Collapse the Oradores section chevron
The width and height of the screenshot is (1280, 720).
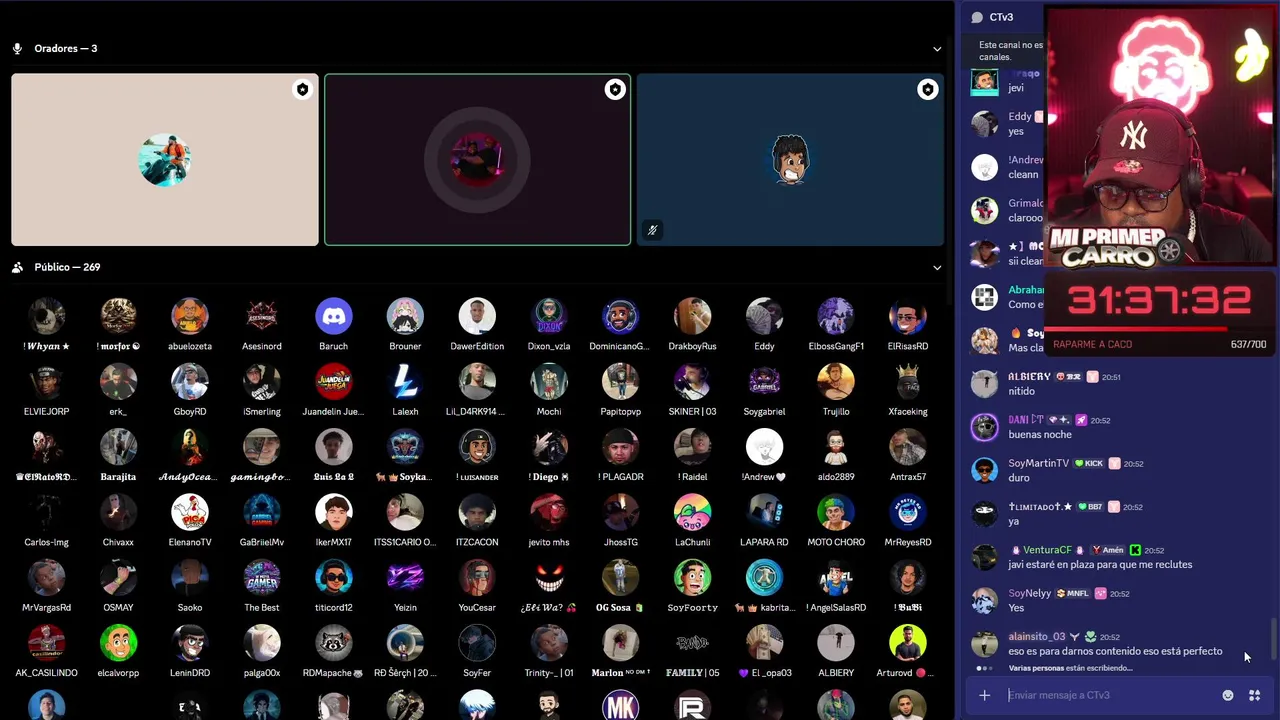937,48
